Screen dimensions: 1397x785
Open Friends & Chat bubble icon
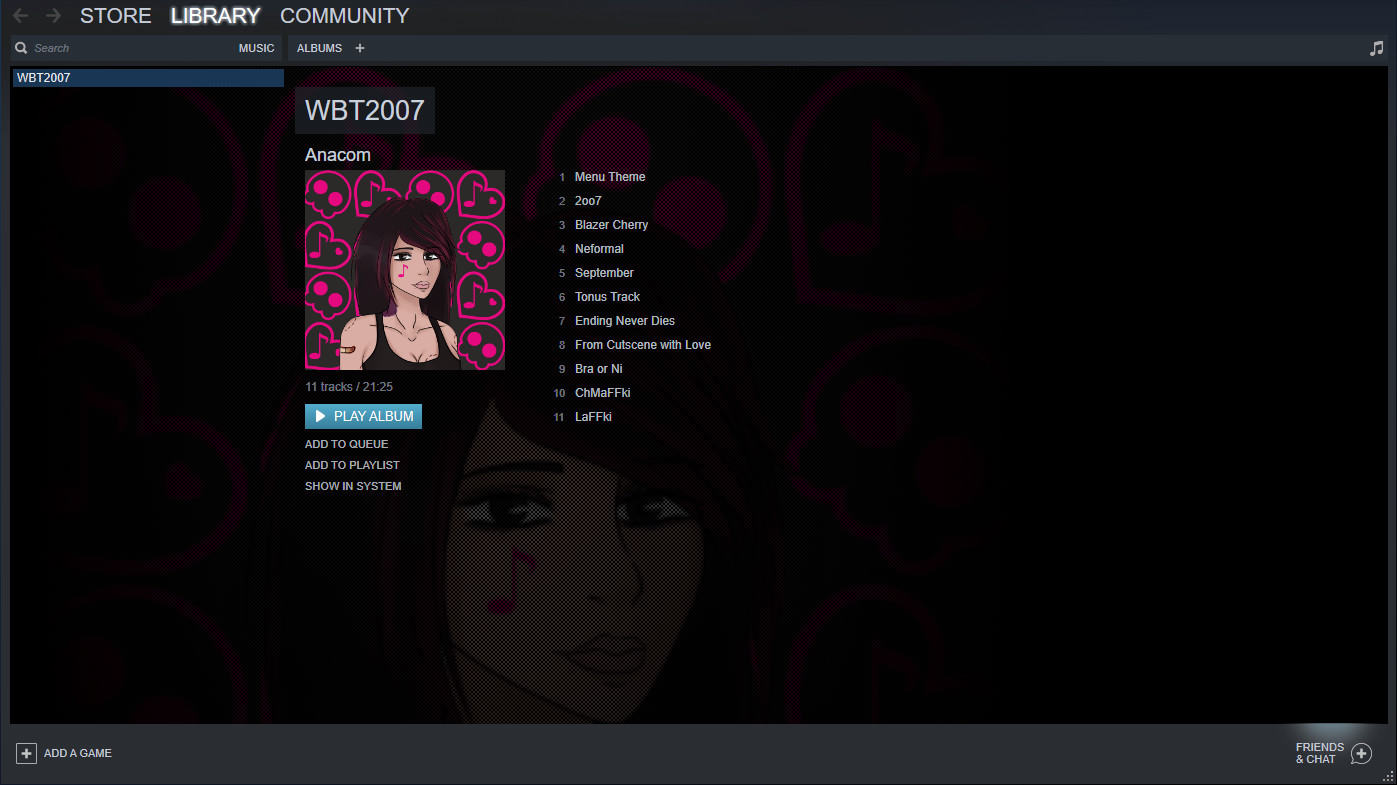[x=1361, y=753]
